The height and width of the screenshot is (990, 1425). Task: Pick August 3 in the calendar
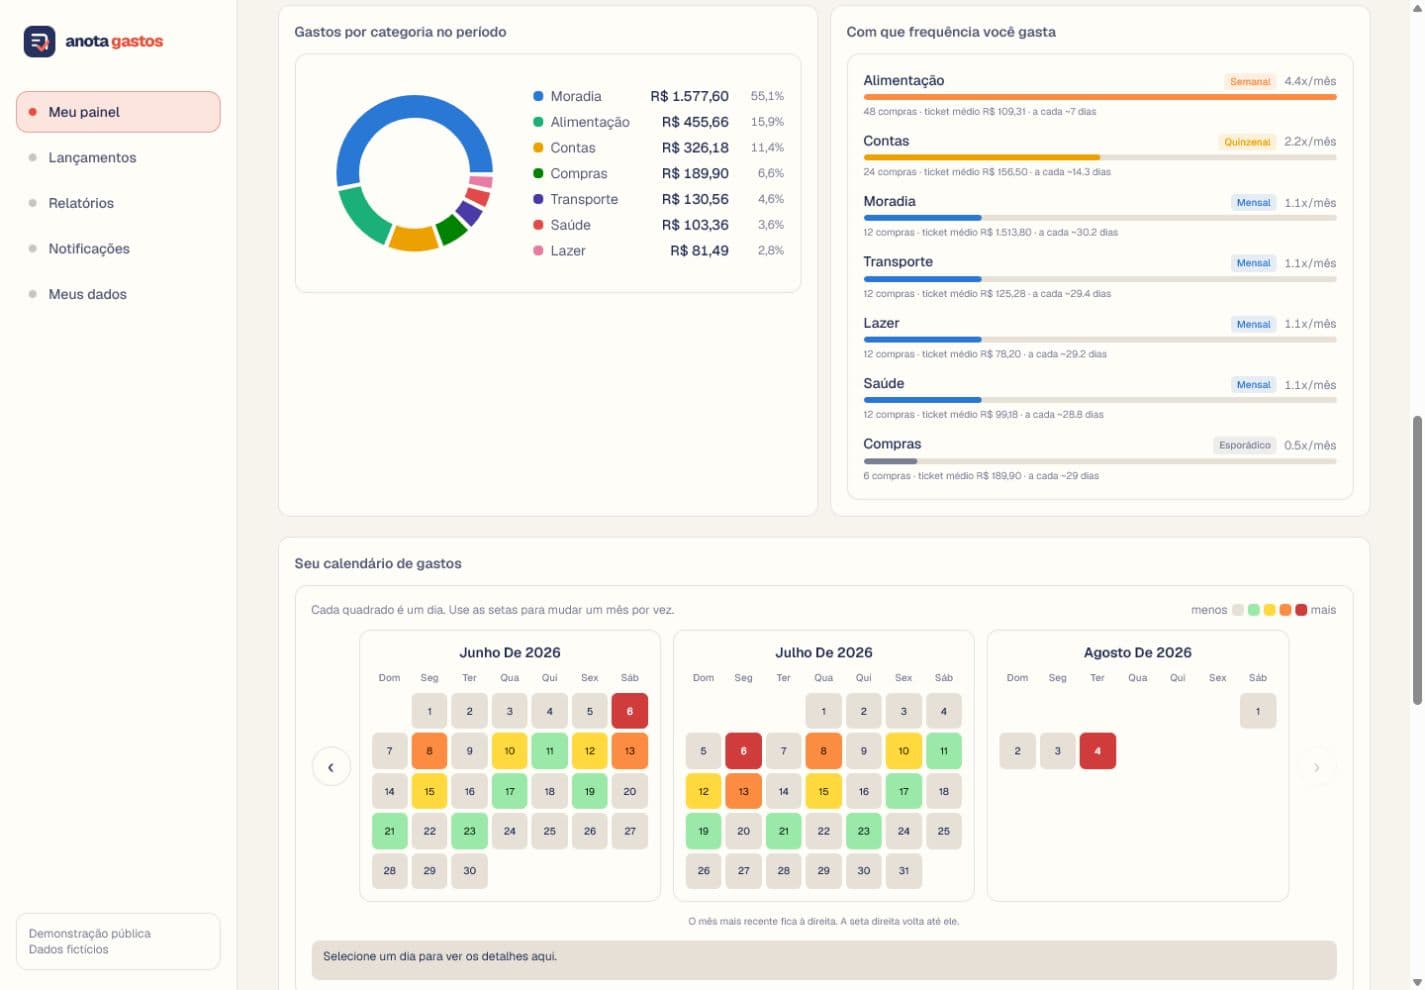click(x=1058, y=751)
